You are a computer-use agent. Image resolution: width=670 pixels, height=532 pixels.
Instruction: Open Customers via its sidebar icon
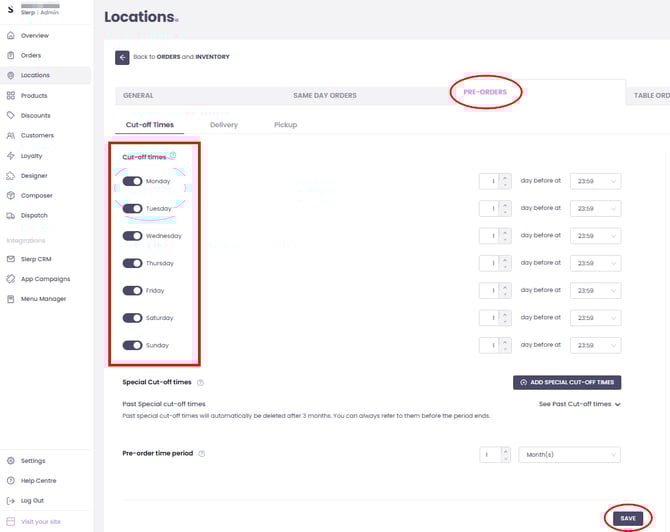pos(11,135)
